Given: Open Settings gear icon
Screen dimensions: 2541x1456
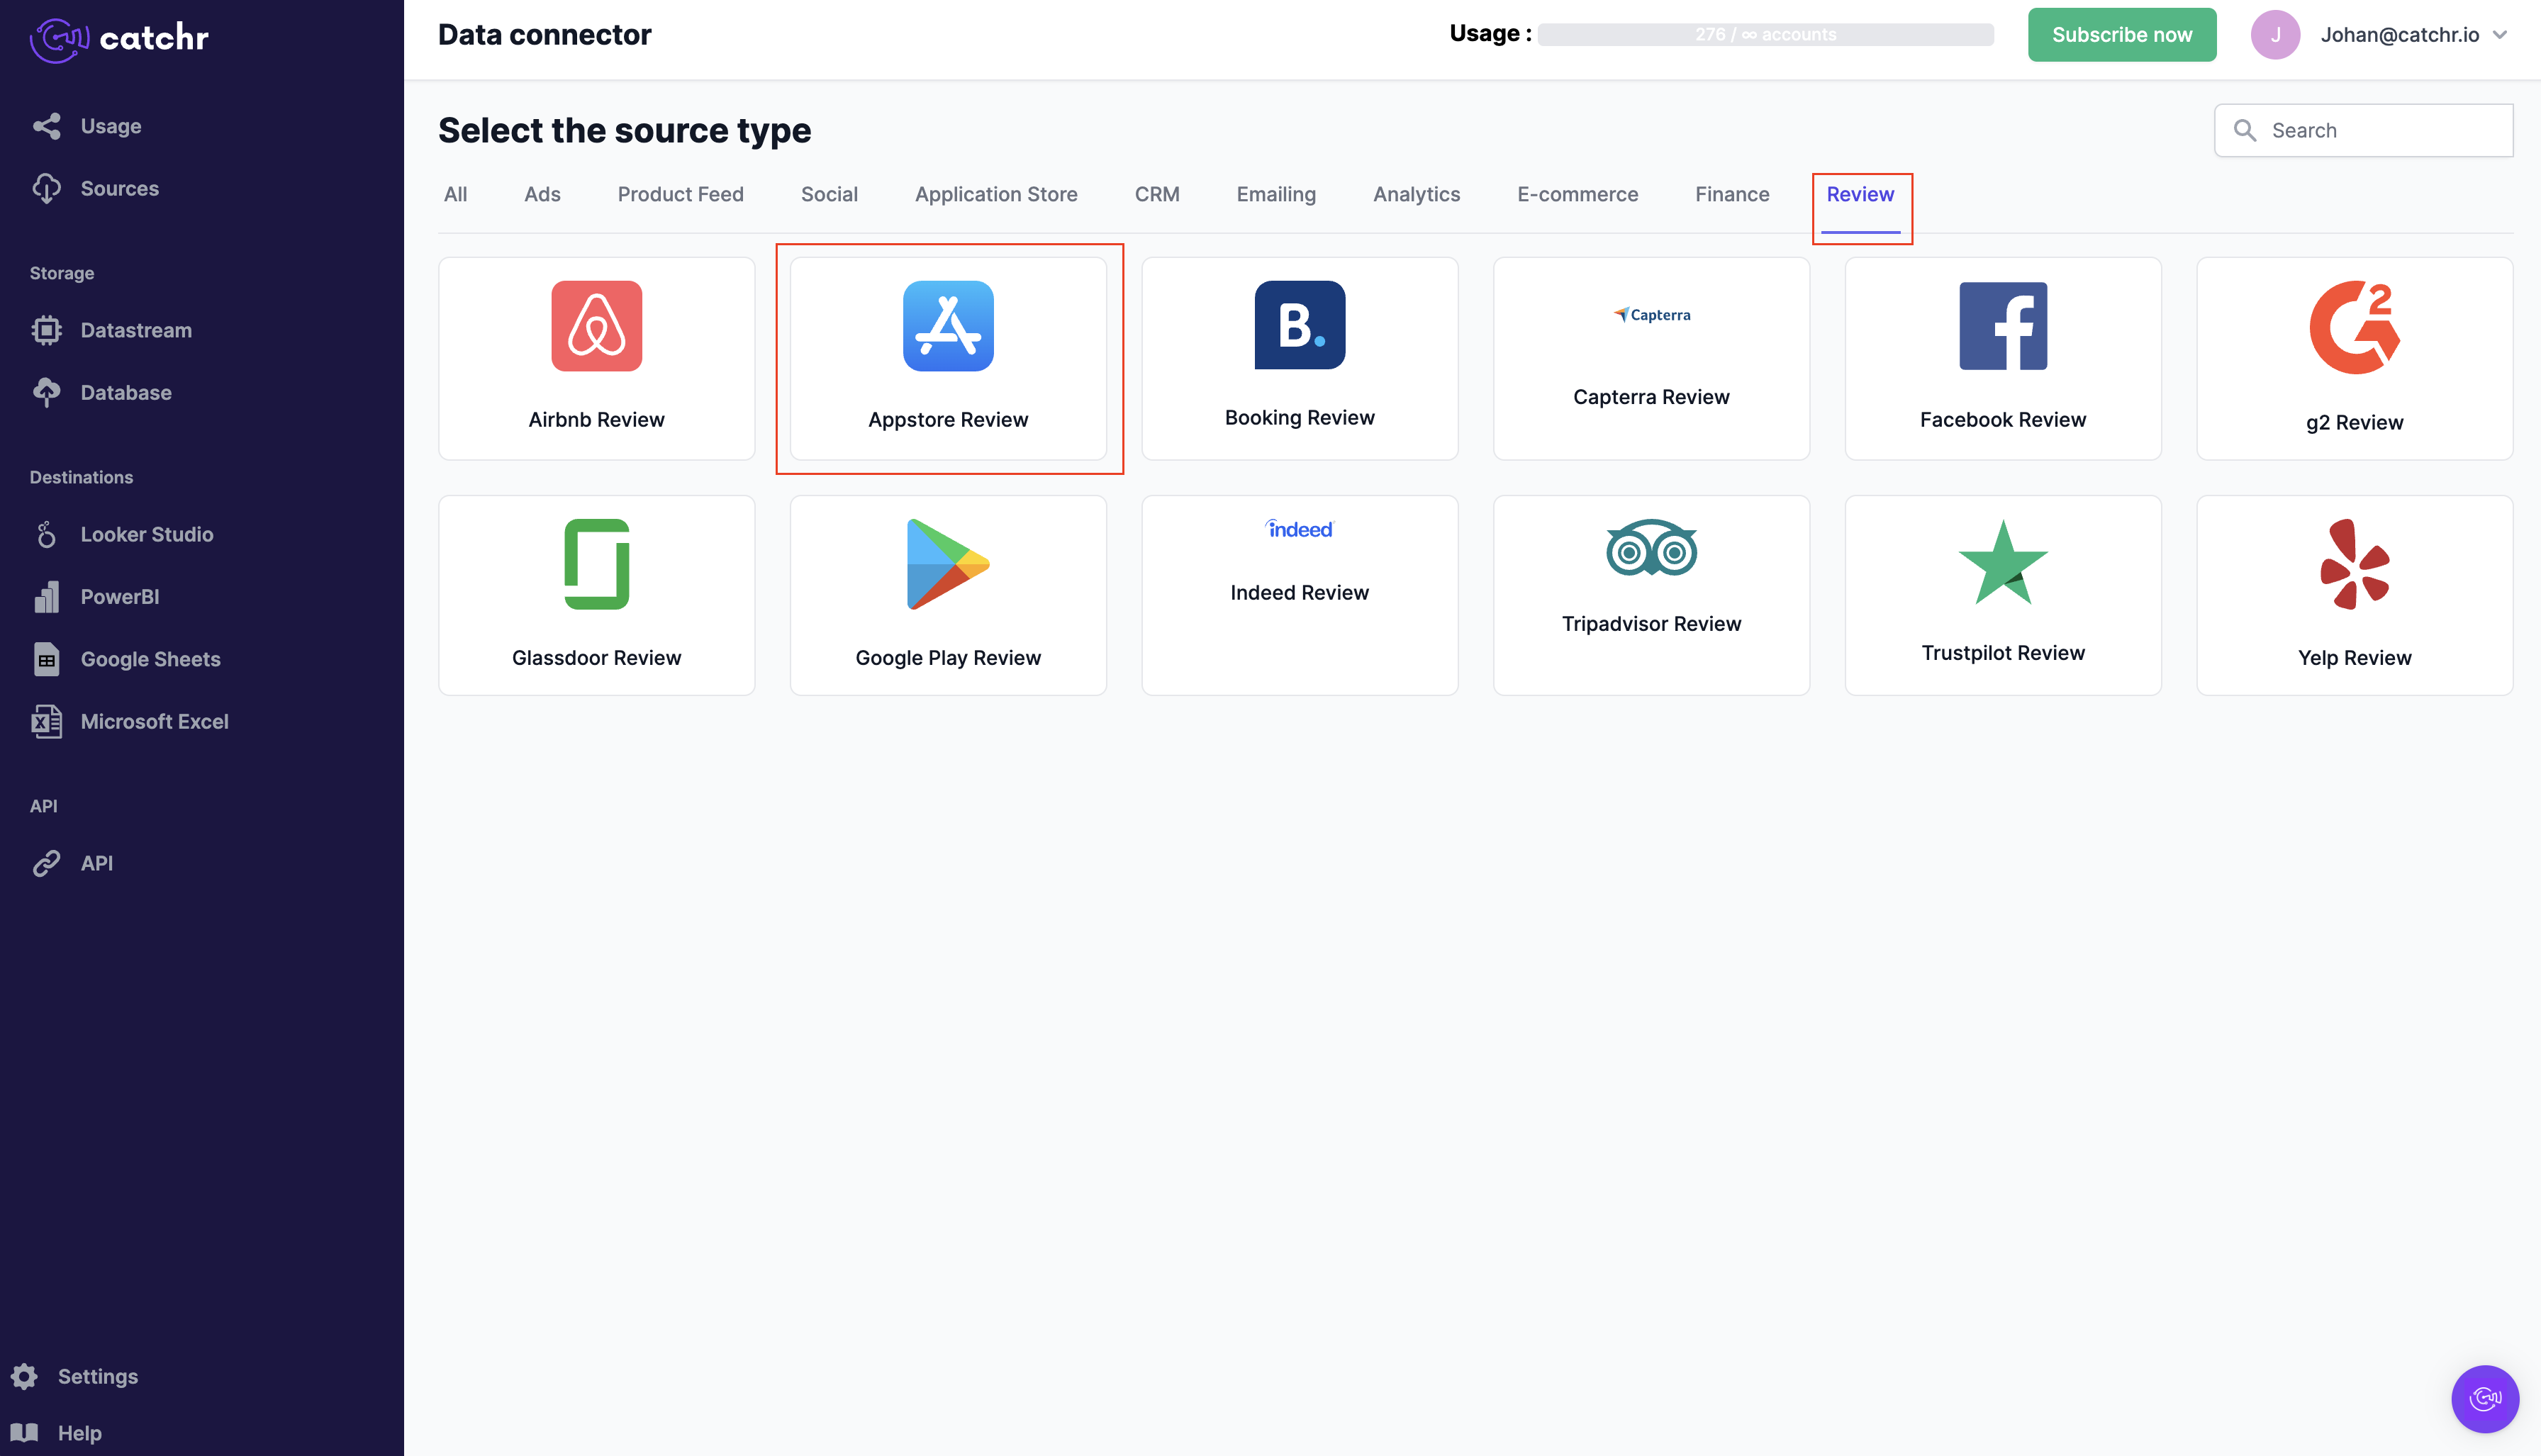Looking at the screenshot, I should pos(24,1376).
